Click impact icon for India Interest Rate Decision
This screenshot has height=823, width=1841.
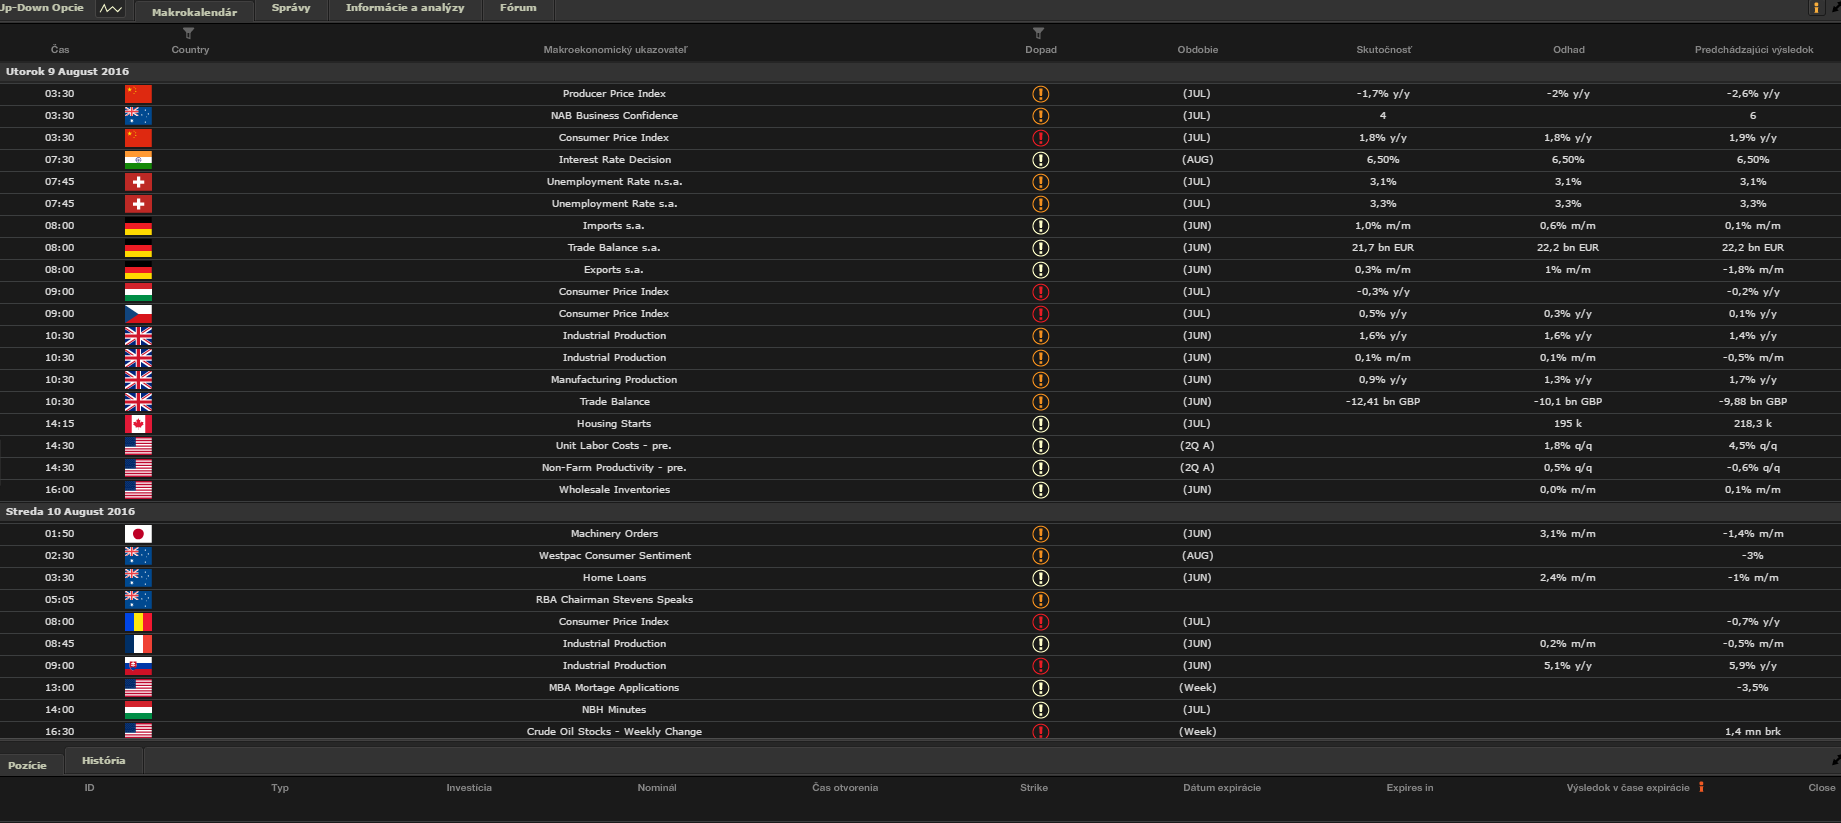(x=1040, y=160)
